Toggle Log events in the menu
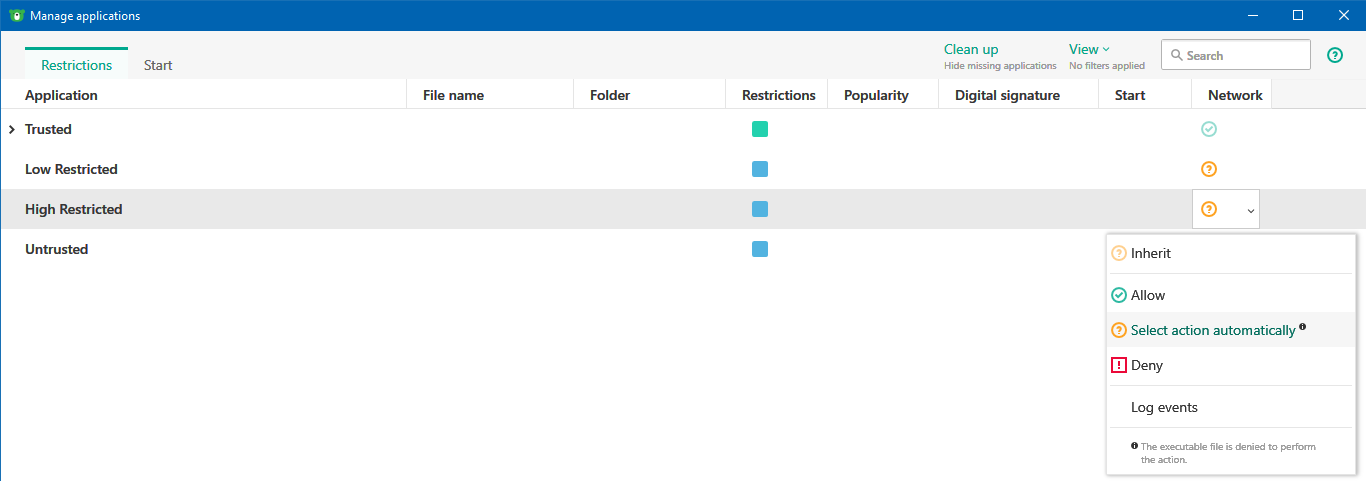The width and height of the screenshot is (1366, 481). pyautogui.click(x=1231, y=407)
